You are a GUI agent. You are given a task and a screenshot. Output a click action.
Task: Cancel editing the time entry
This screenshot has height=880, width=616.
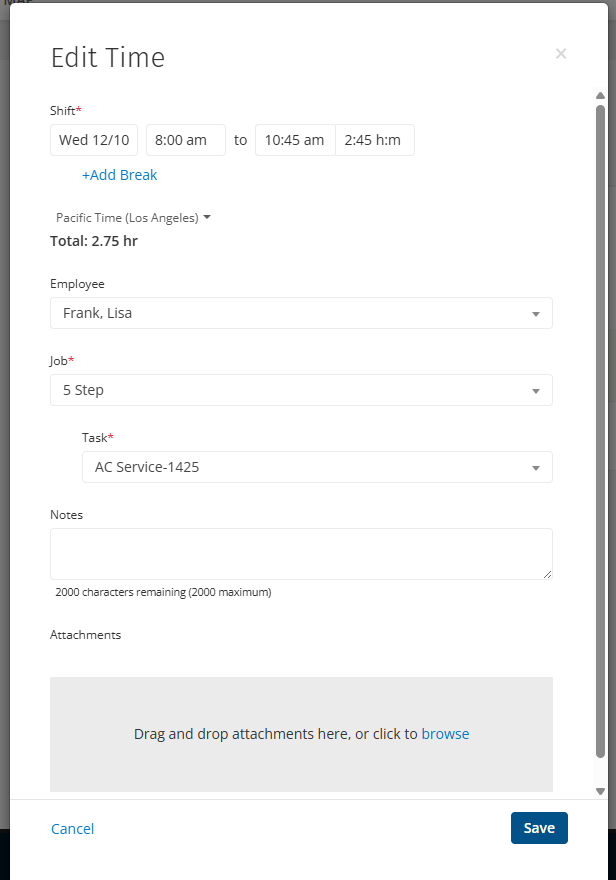[x=72, y=828]
